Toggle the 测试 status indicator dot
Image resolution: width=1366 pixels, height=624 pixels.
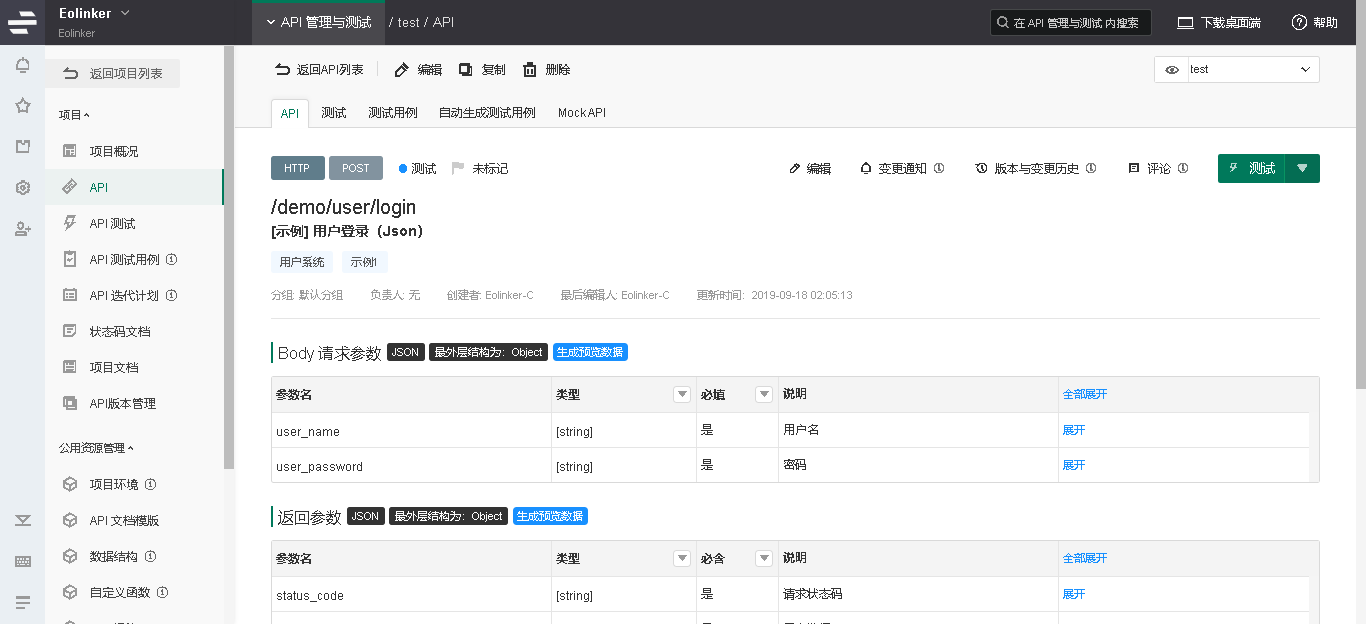click(403, 168)
